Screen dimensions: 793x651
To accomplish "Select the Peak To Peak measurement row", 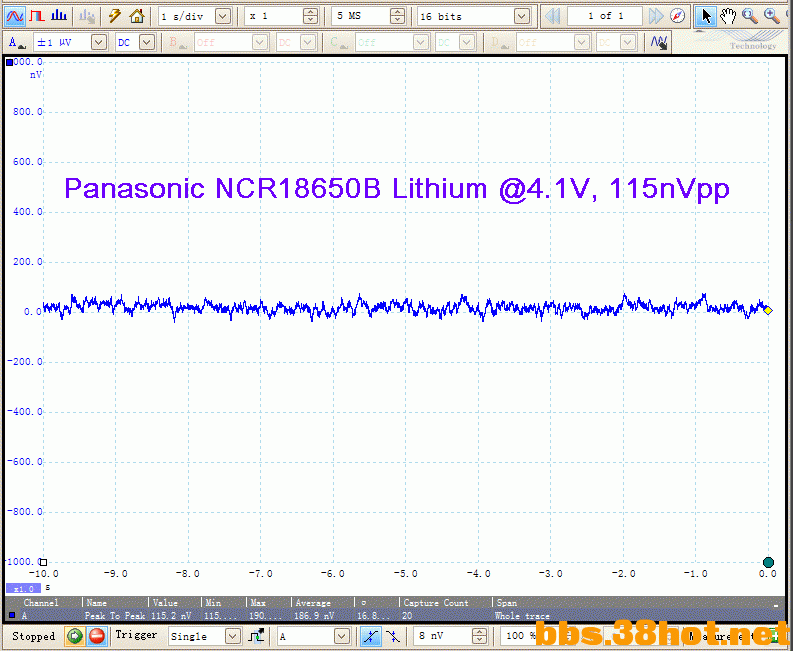I will 392,616.
